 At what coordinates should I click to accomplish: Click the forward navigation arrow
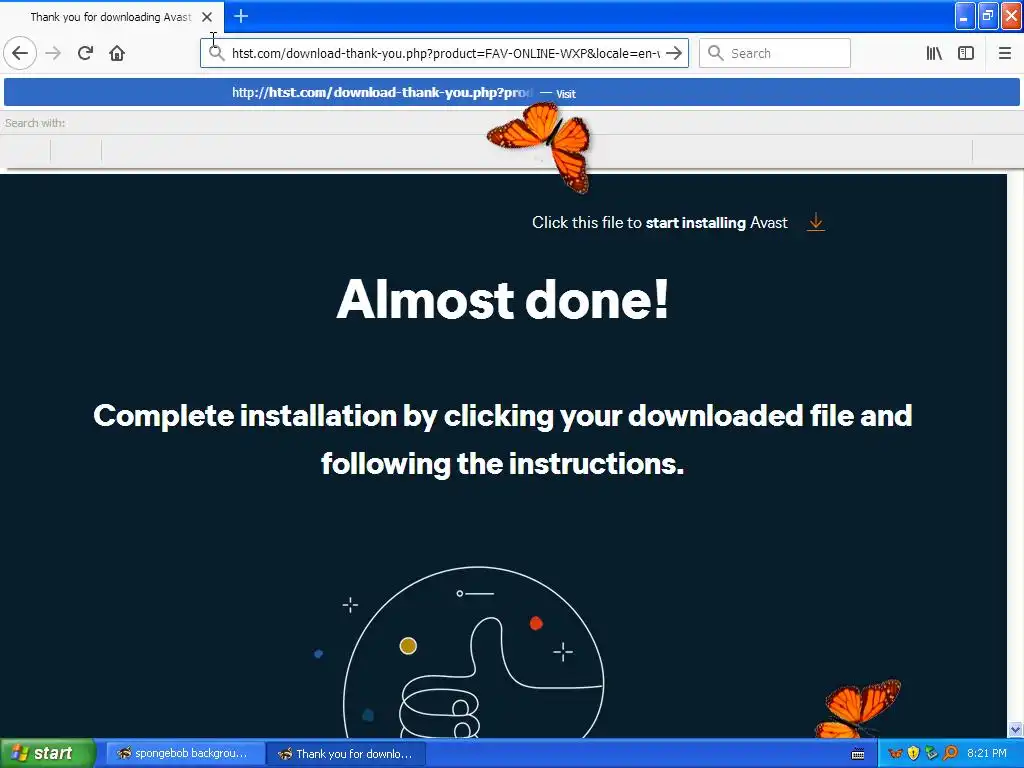(x=53, y=53)
